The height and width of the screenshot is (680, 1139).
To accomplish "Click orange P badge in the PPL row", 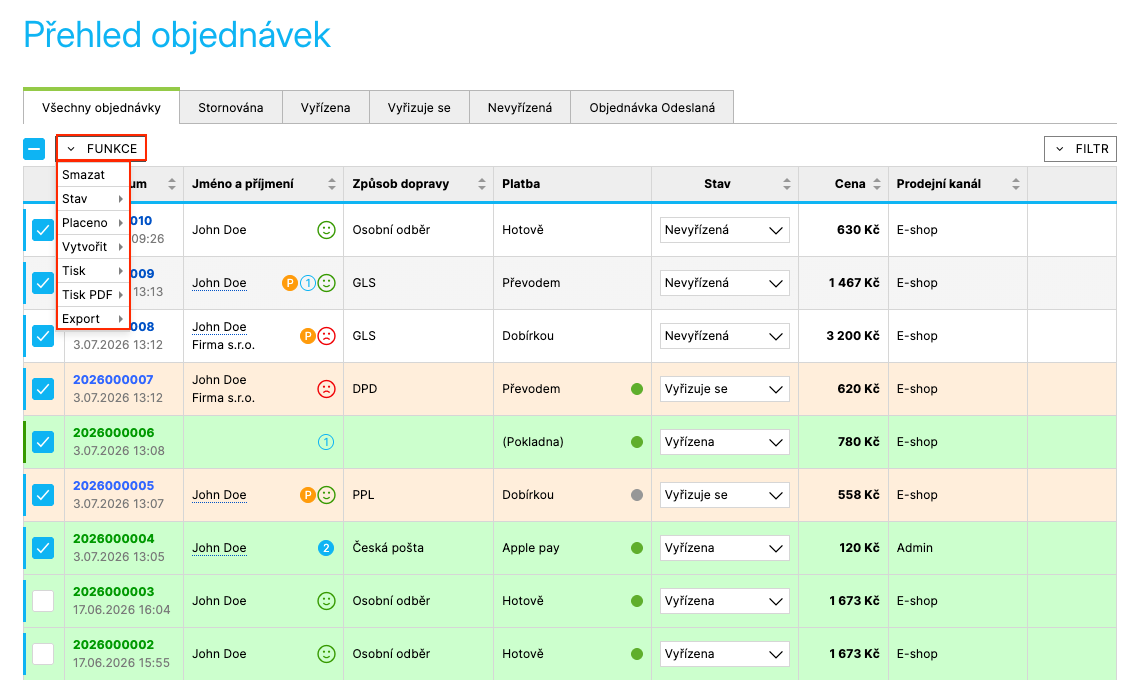I will click(308, 495).
